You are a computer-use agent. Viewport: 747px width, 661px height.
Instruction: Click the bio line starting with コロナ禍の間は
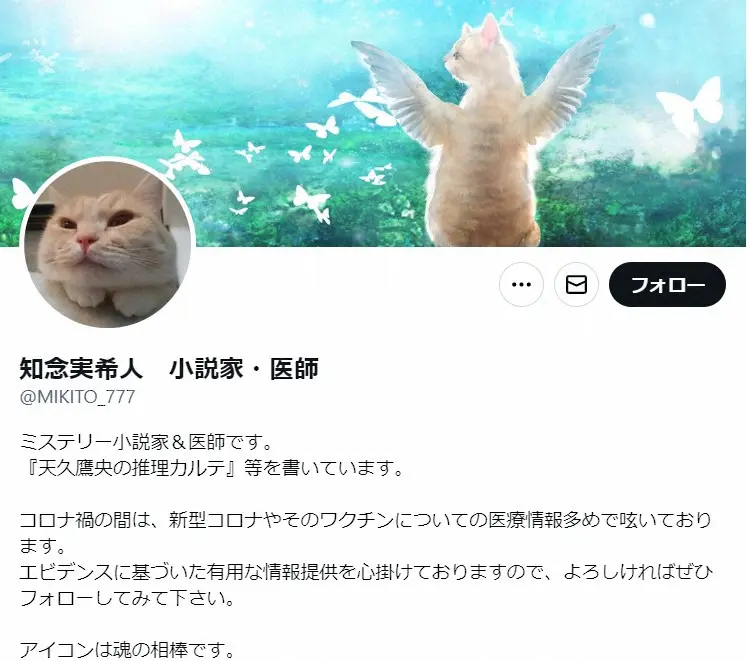(365, 533)
